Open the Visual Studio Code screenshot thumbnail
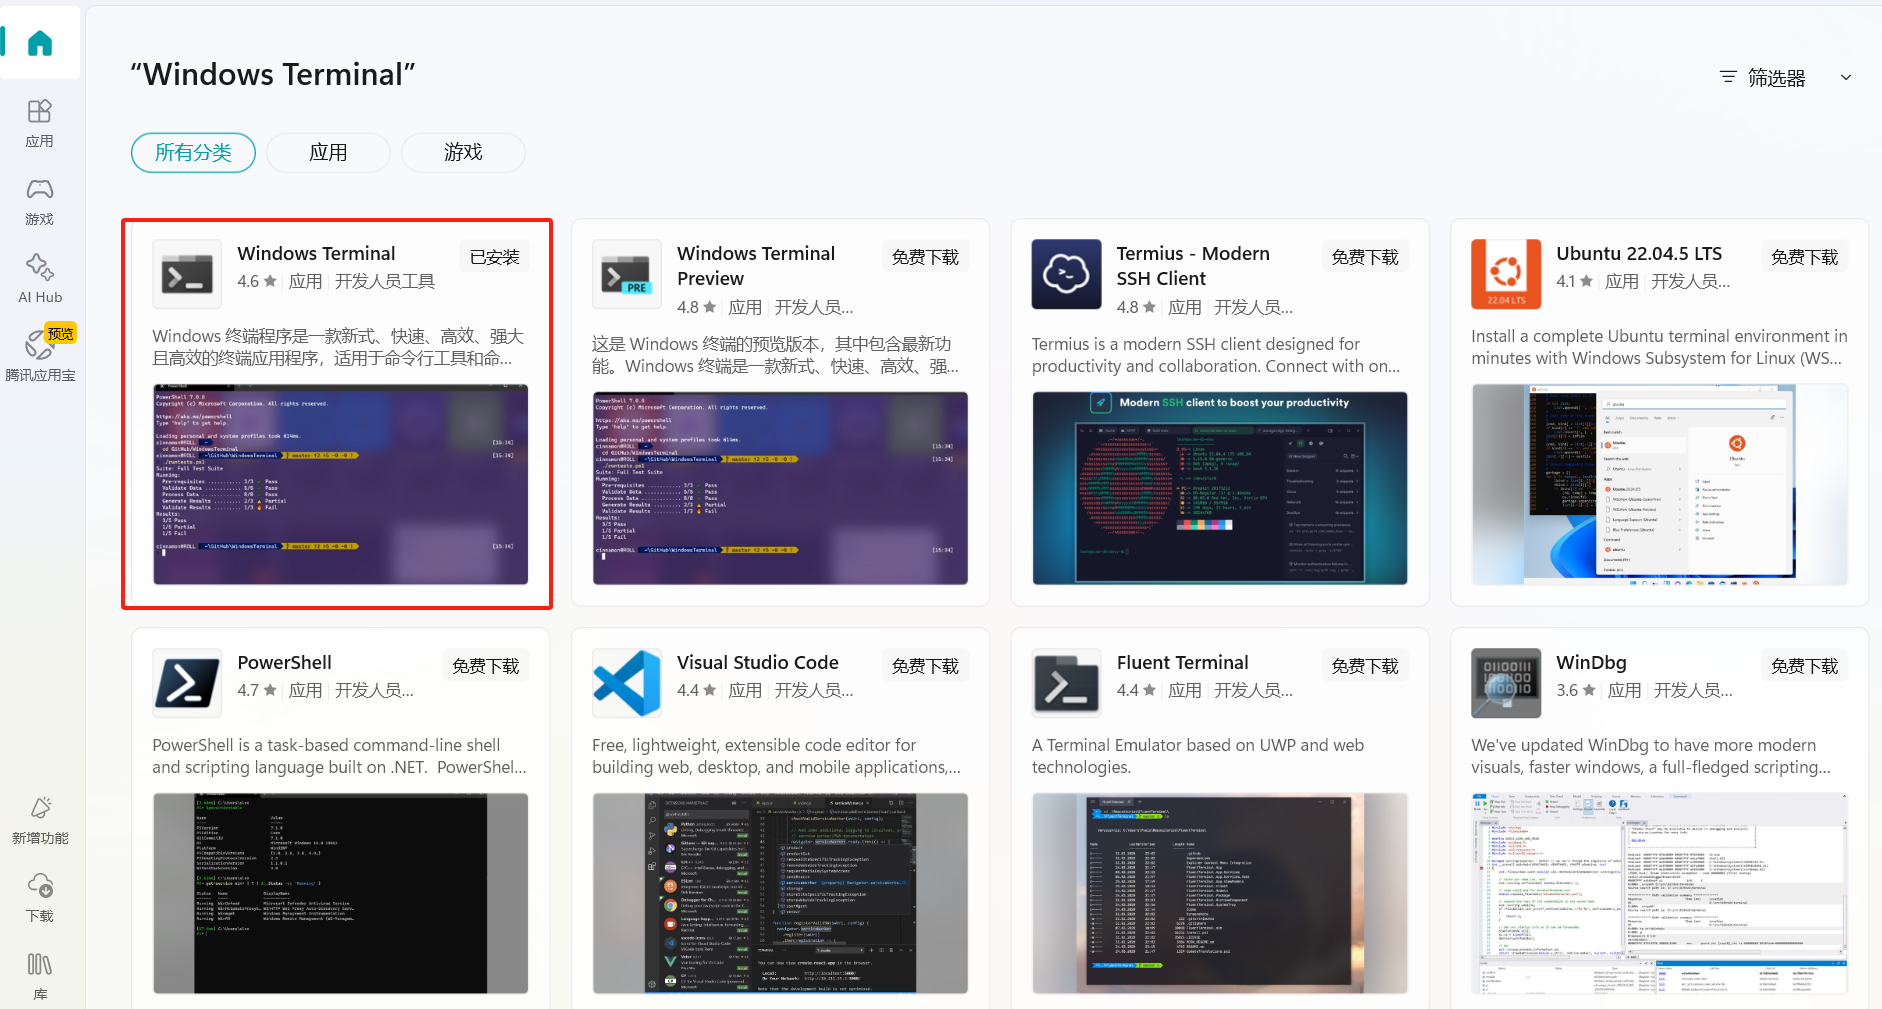Viewport: 1882px width, 1009px height. 780,893
